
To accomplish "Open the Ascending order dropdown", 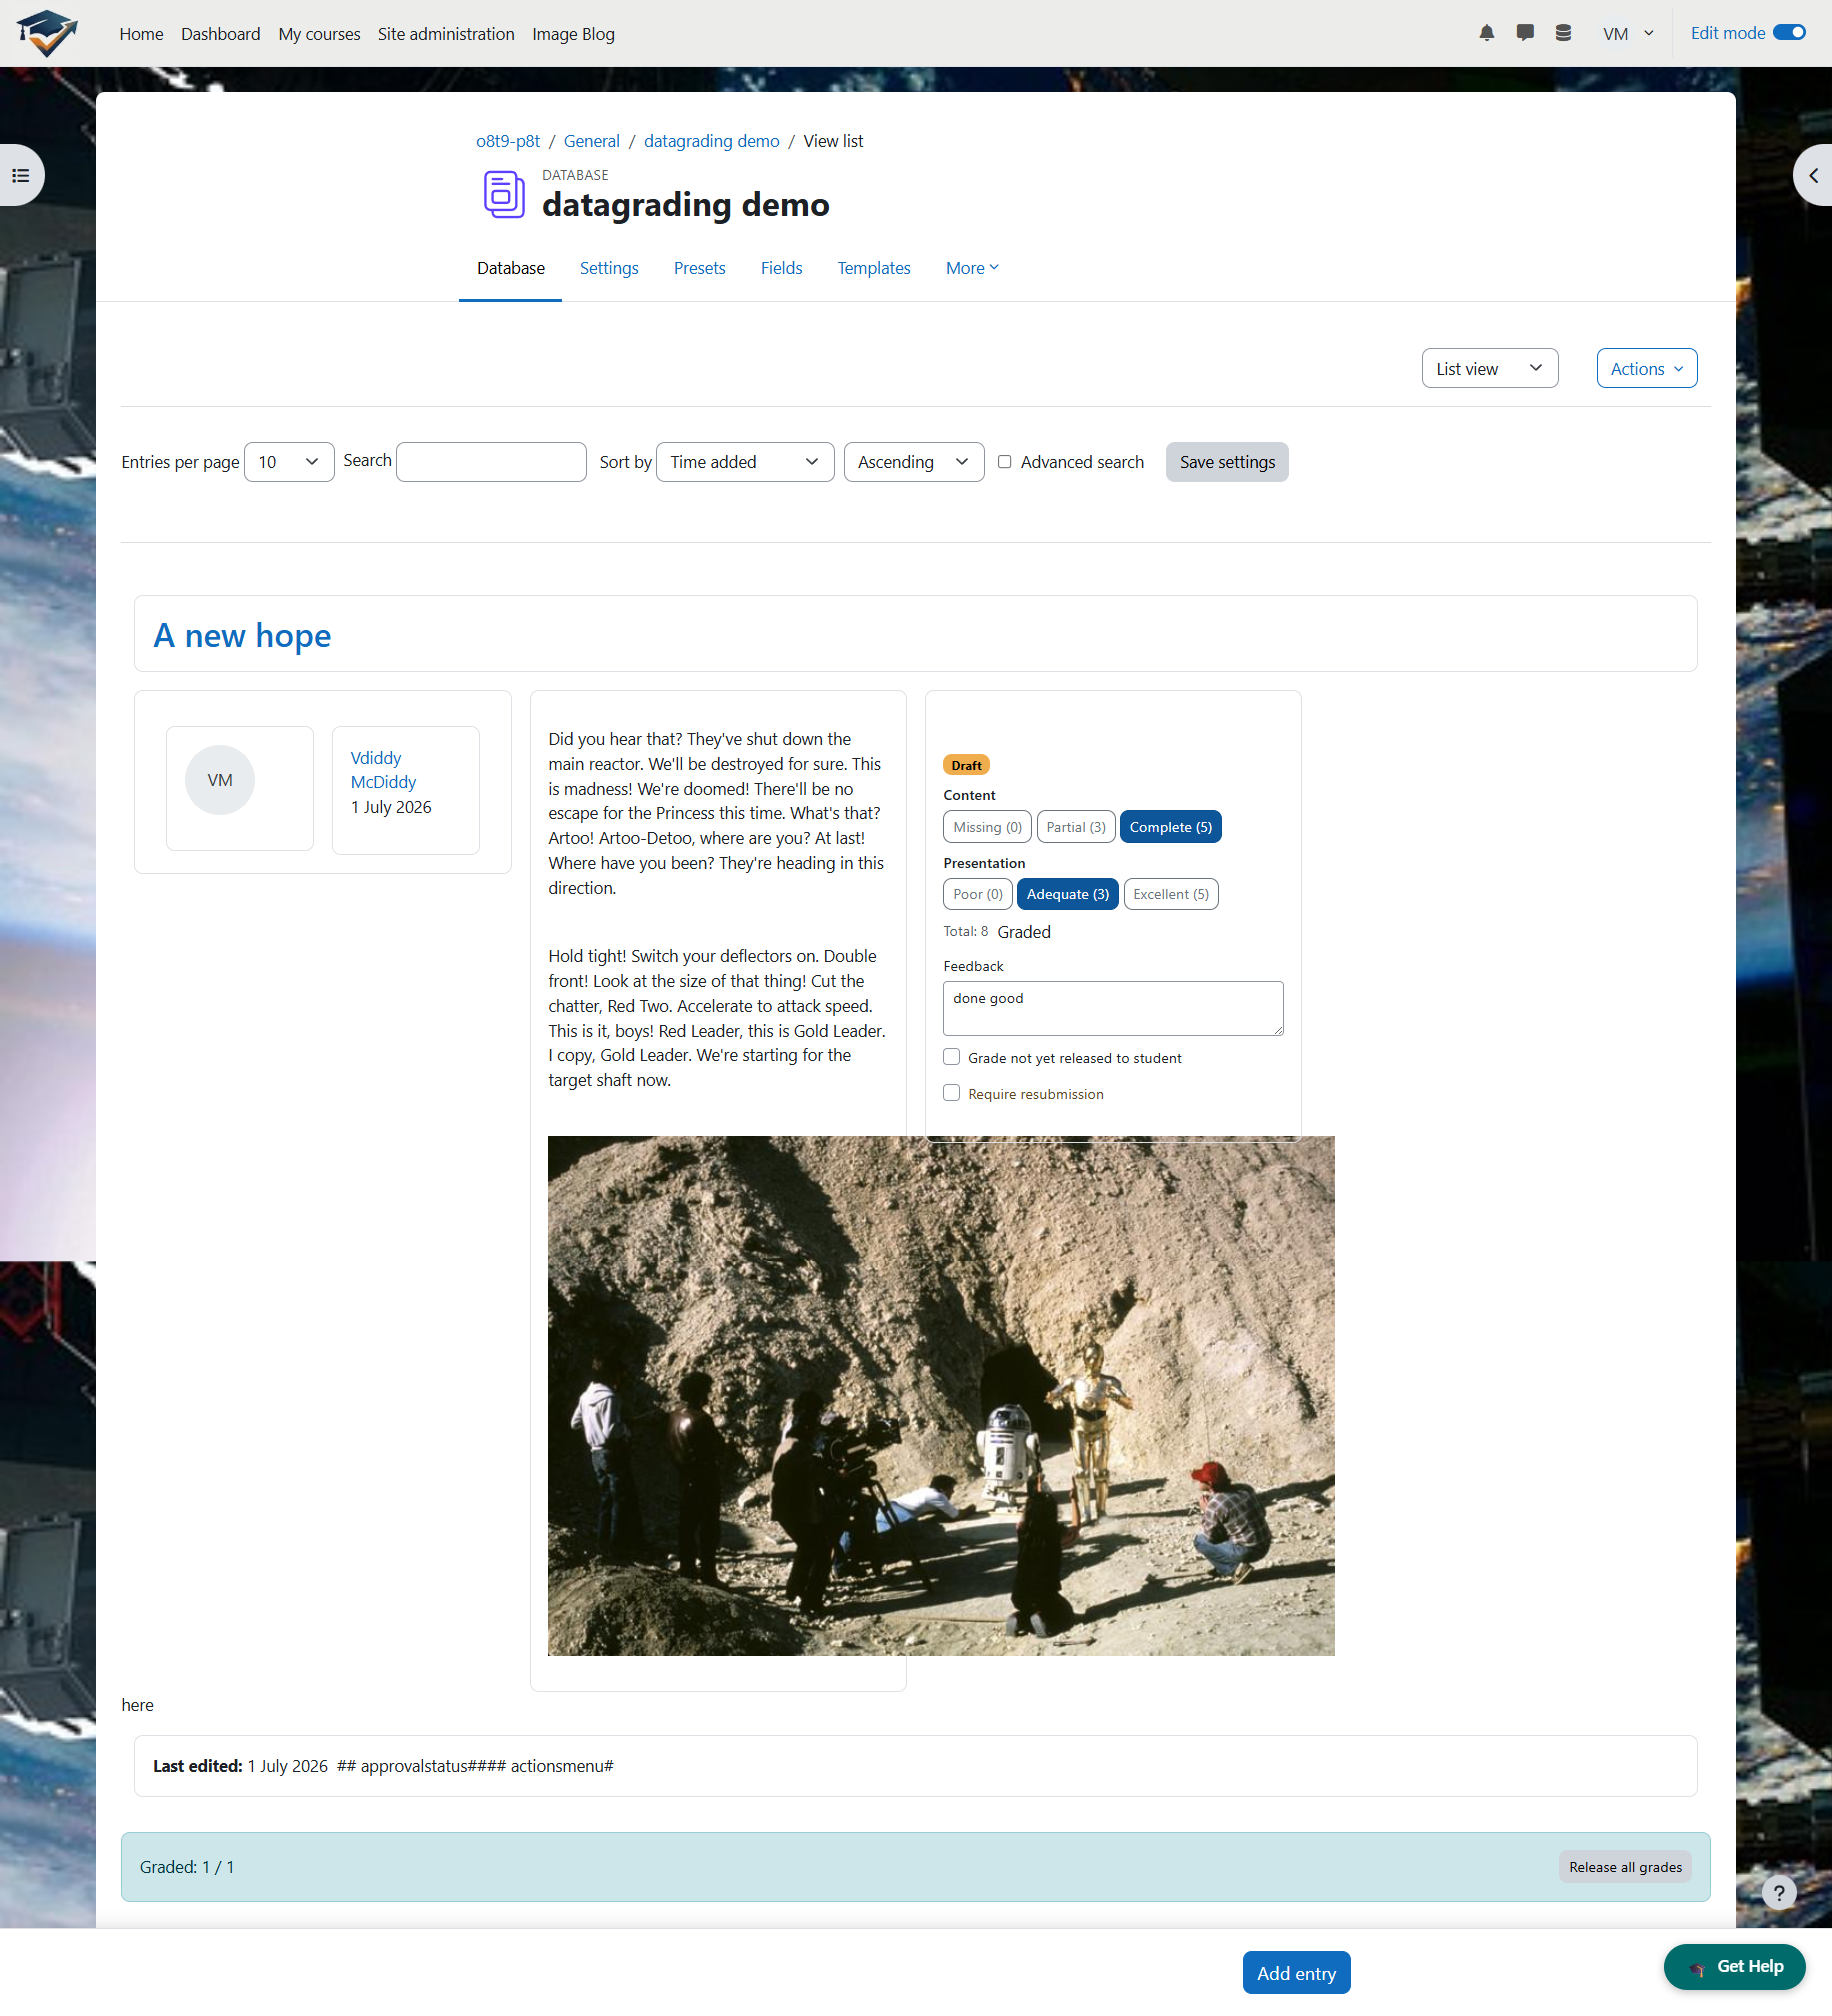I will (914, 462).
